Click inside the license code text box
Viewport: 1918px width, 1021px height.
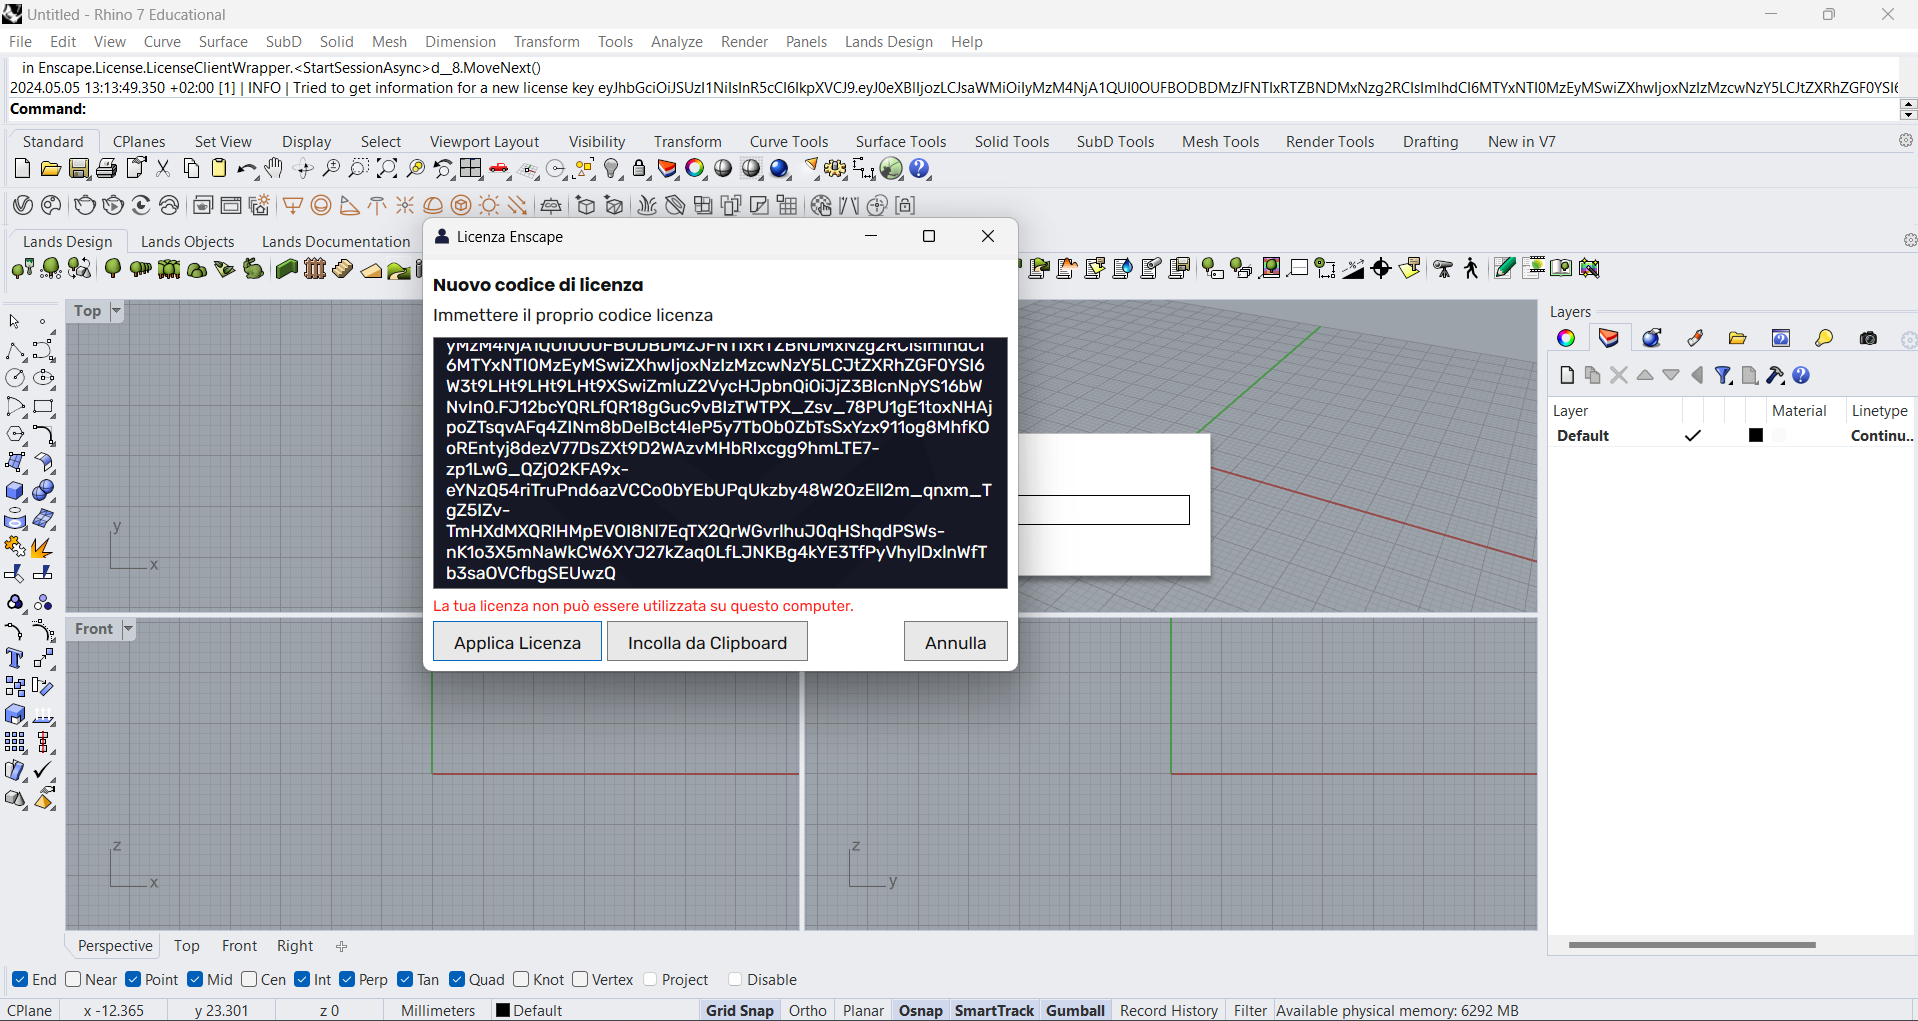[720, 462]
